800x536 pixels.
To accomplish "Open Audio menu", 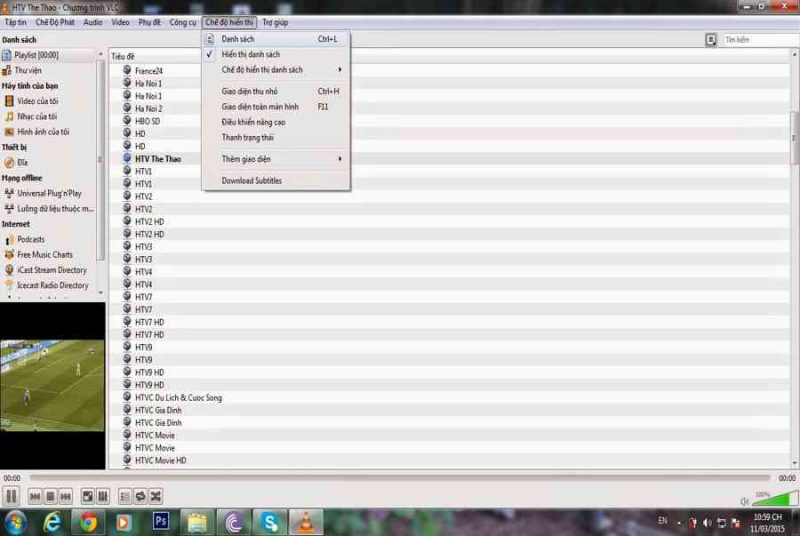I will (x=93, y=22).
